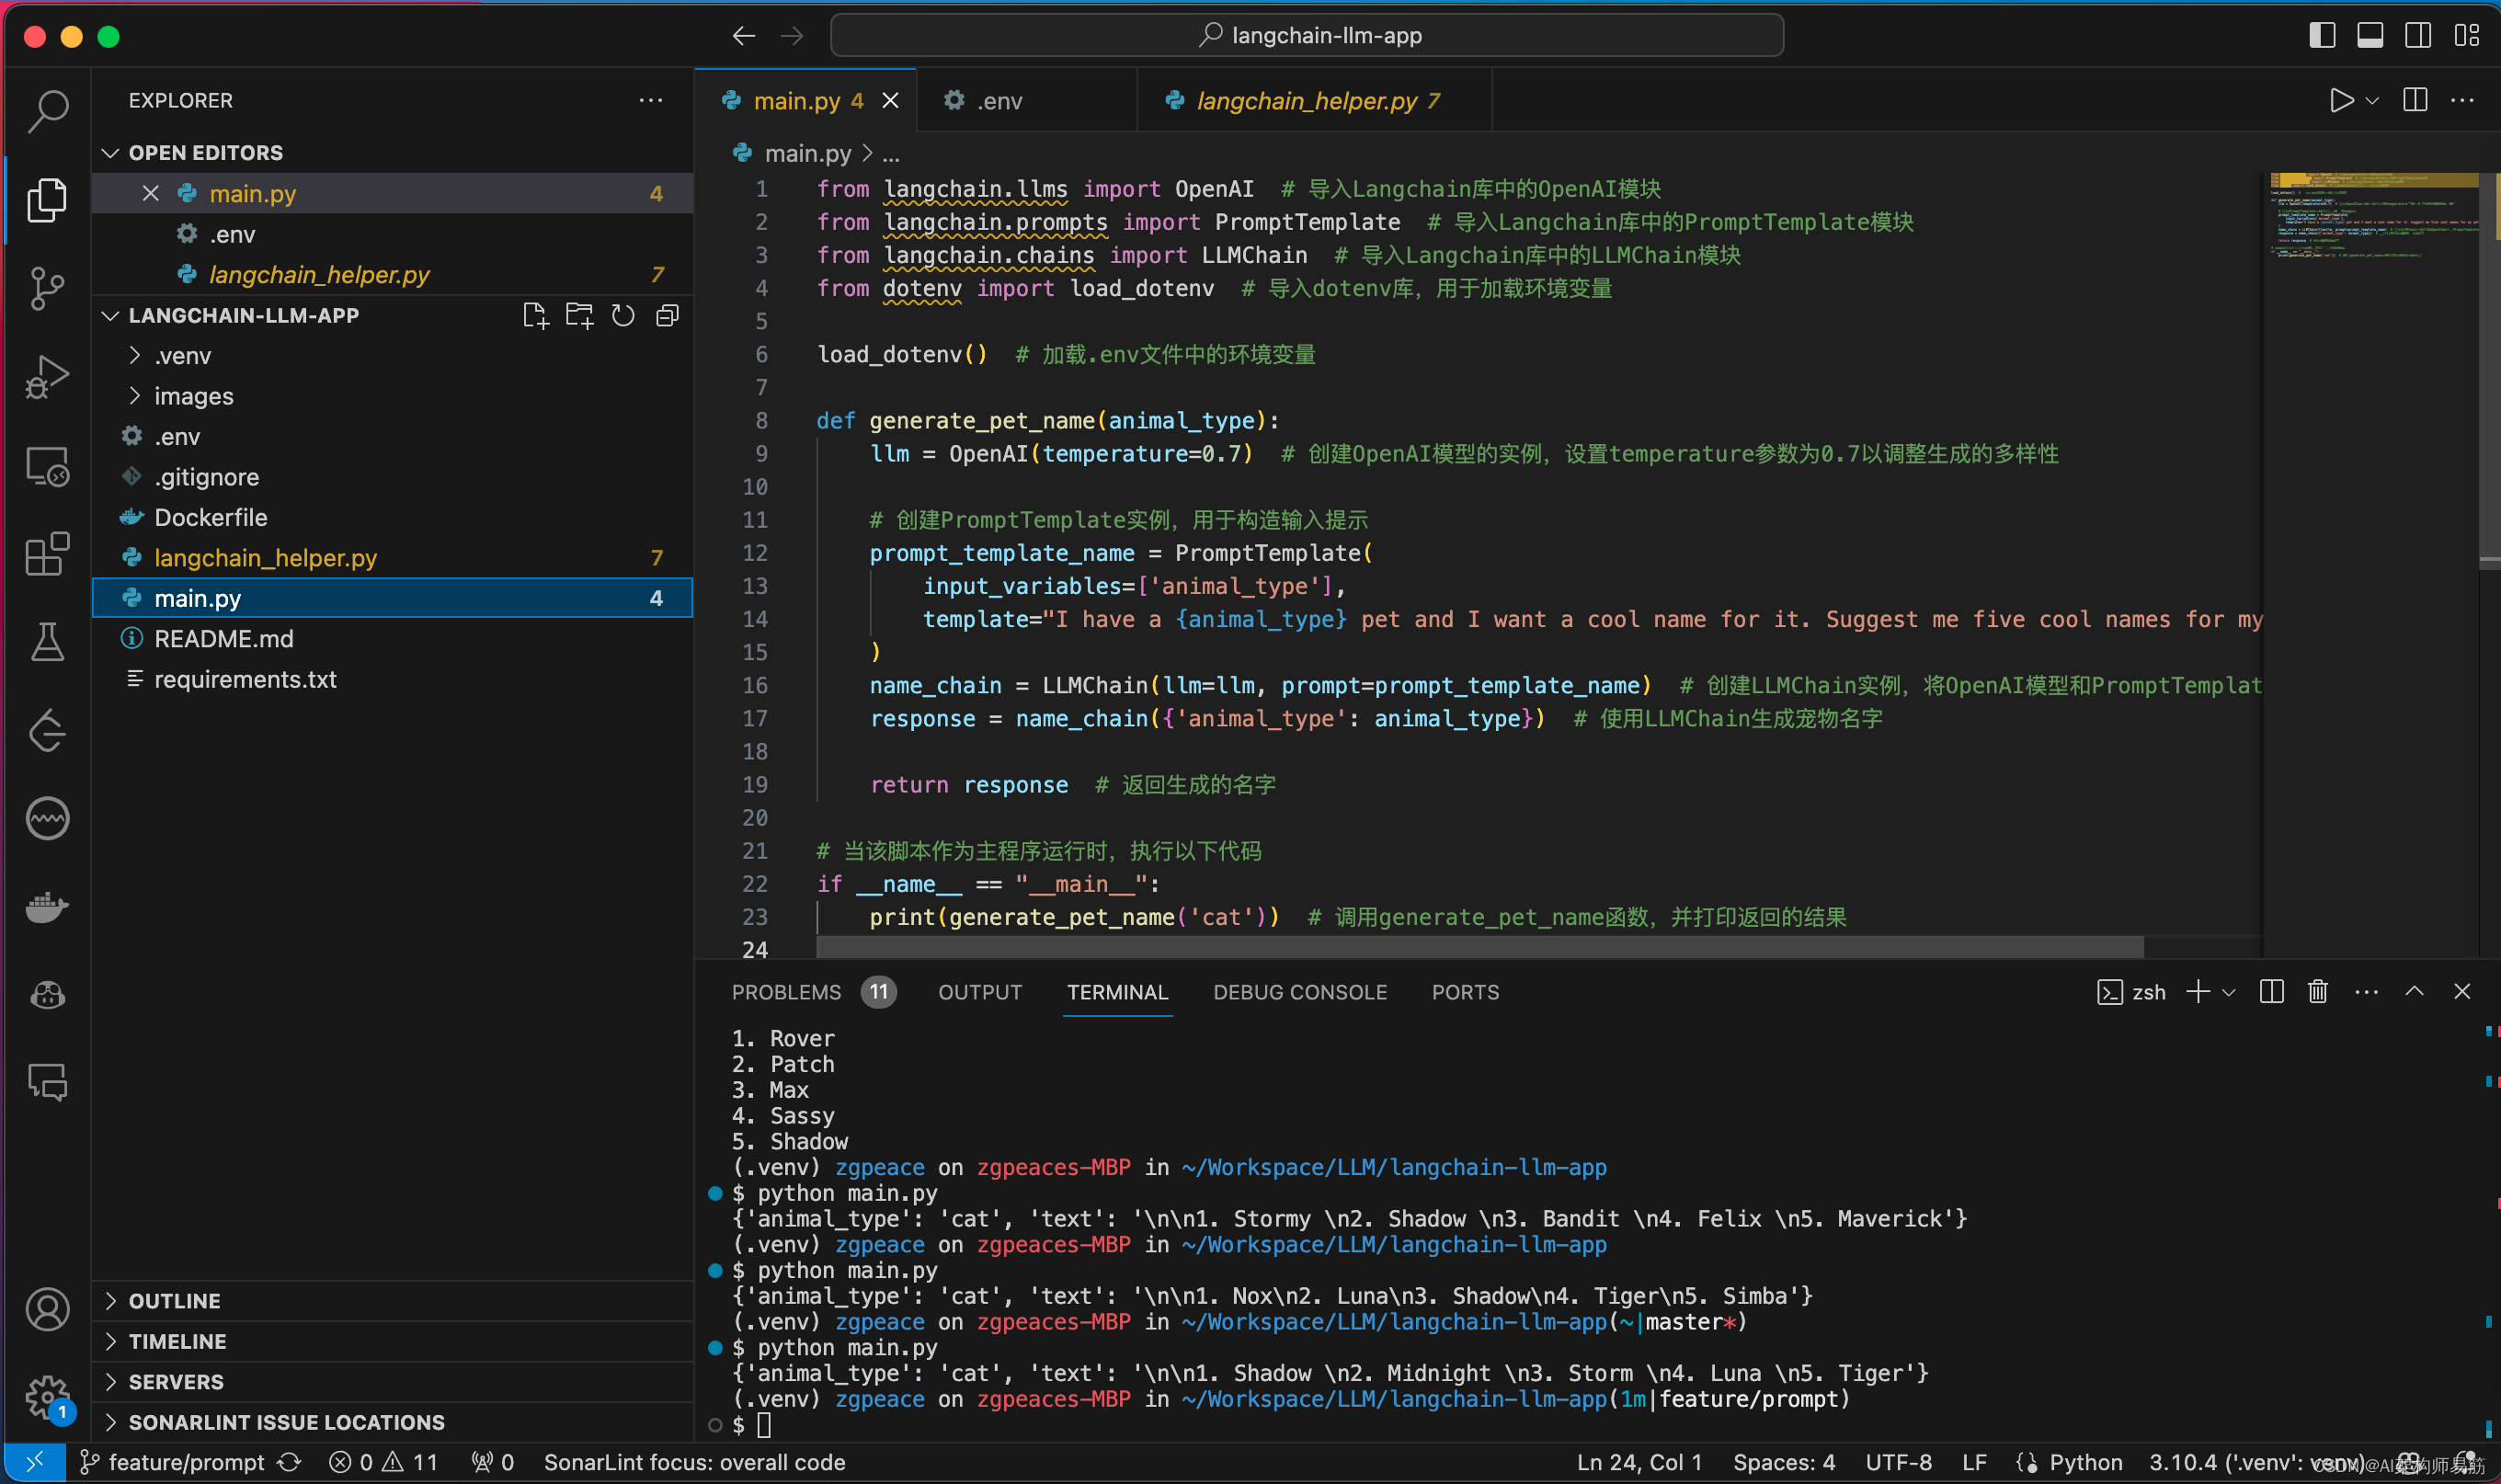Open the Source Control view
The image size is (2501, 1484).
[47, 289]
